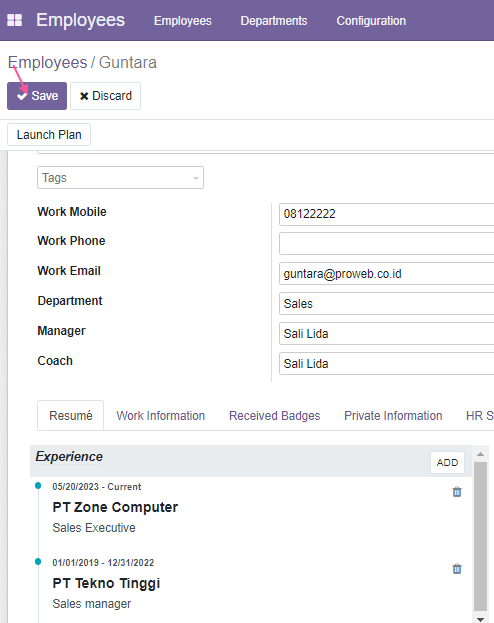Click the Launch Plan button
The height and width of the screenshot is (623, 494).
pyautogui.click(x=49, y=135)
